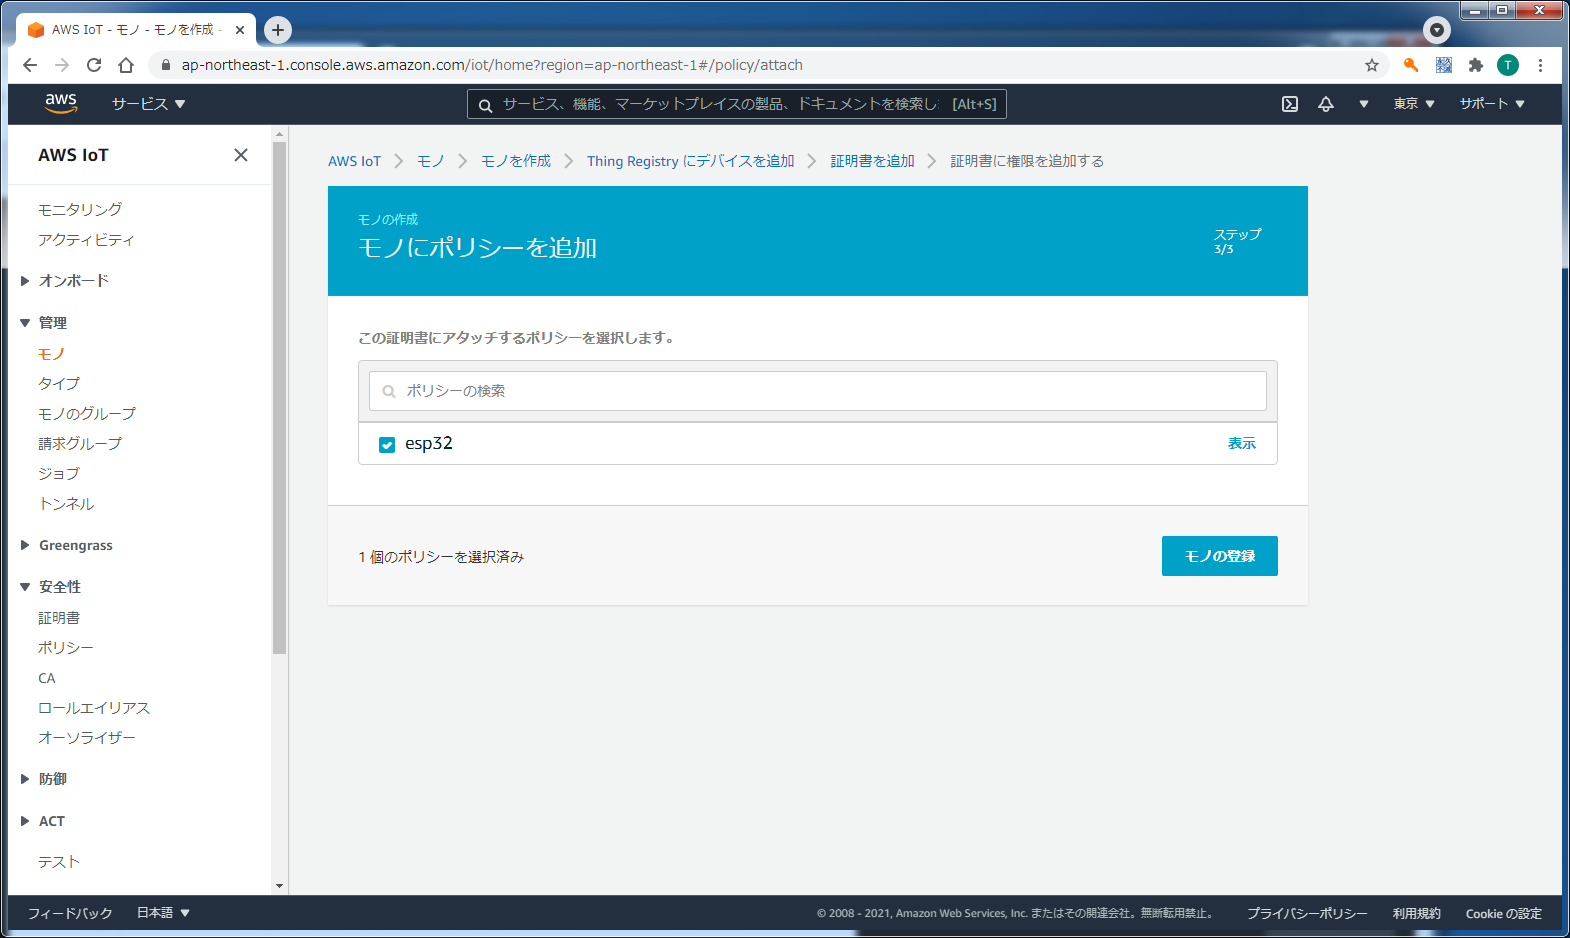The height and width of the screenshot is (938, 1570).
Task: Click the tab search dropdown circle icon
Action: click(1437, 30)
